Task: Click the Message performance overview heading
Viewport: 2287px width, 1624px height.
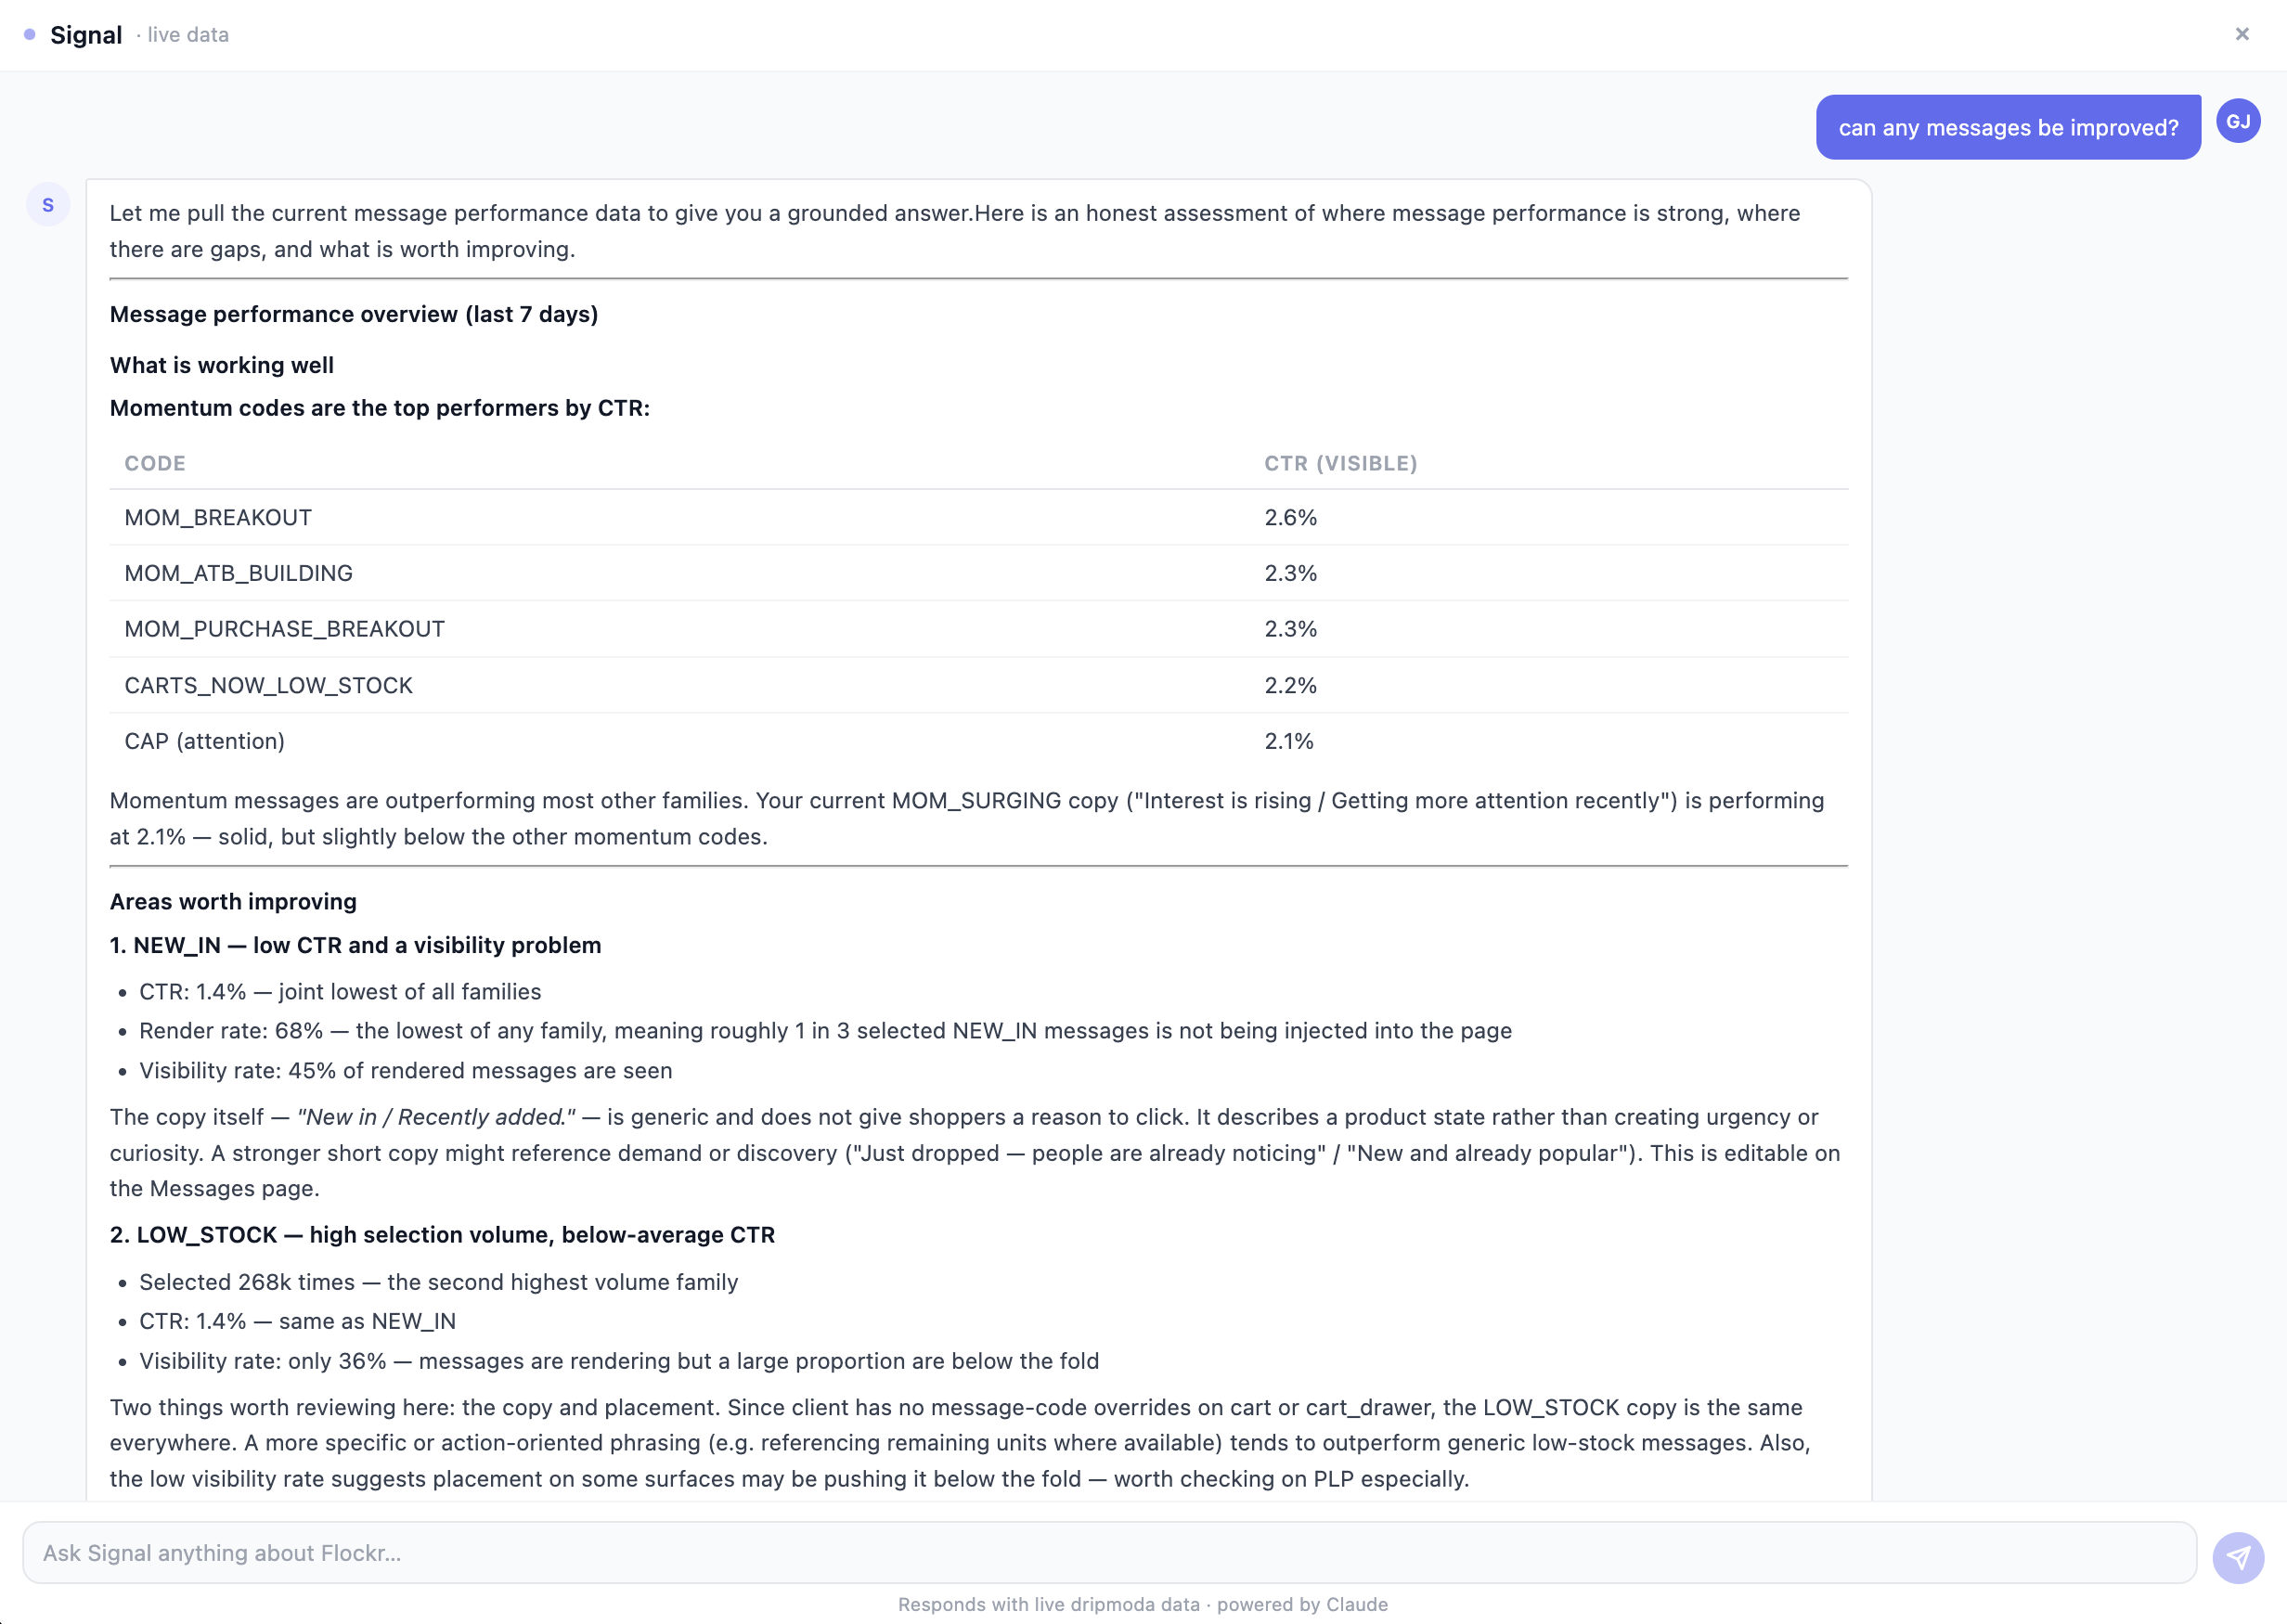Action: (x=353, y=313)
